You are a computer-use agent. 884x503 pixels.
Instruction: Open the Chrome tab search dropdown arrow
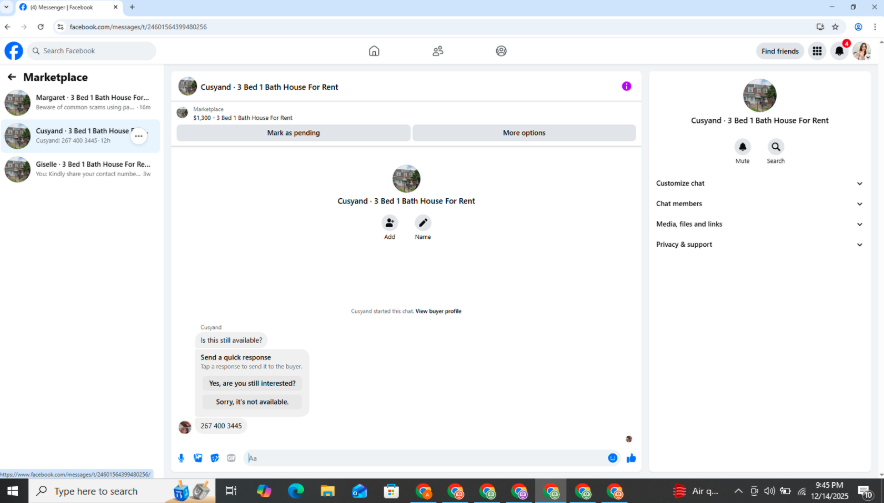[6, 7]
